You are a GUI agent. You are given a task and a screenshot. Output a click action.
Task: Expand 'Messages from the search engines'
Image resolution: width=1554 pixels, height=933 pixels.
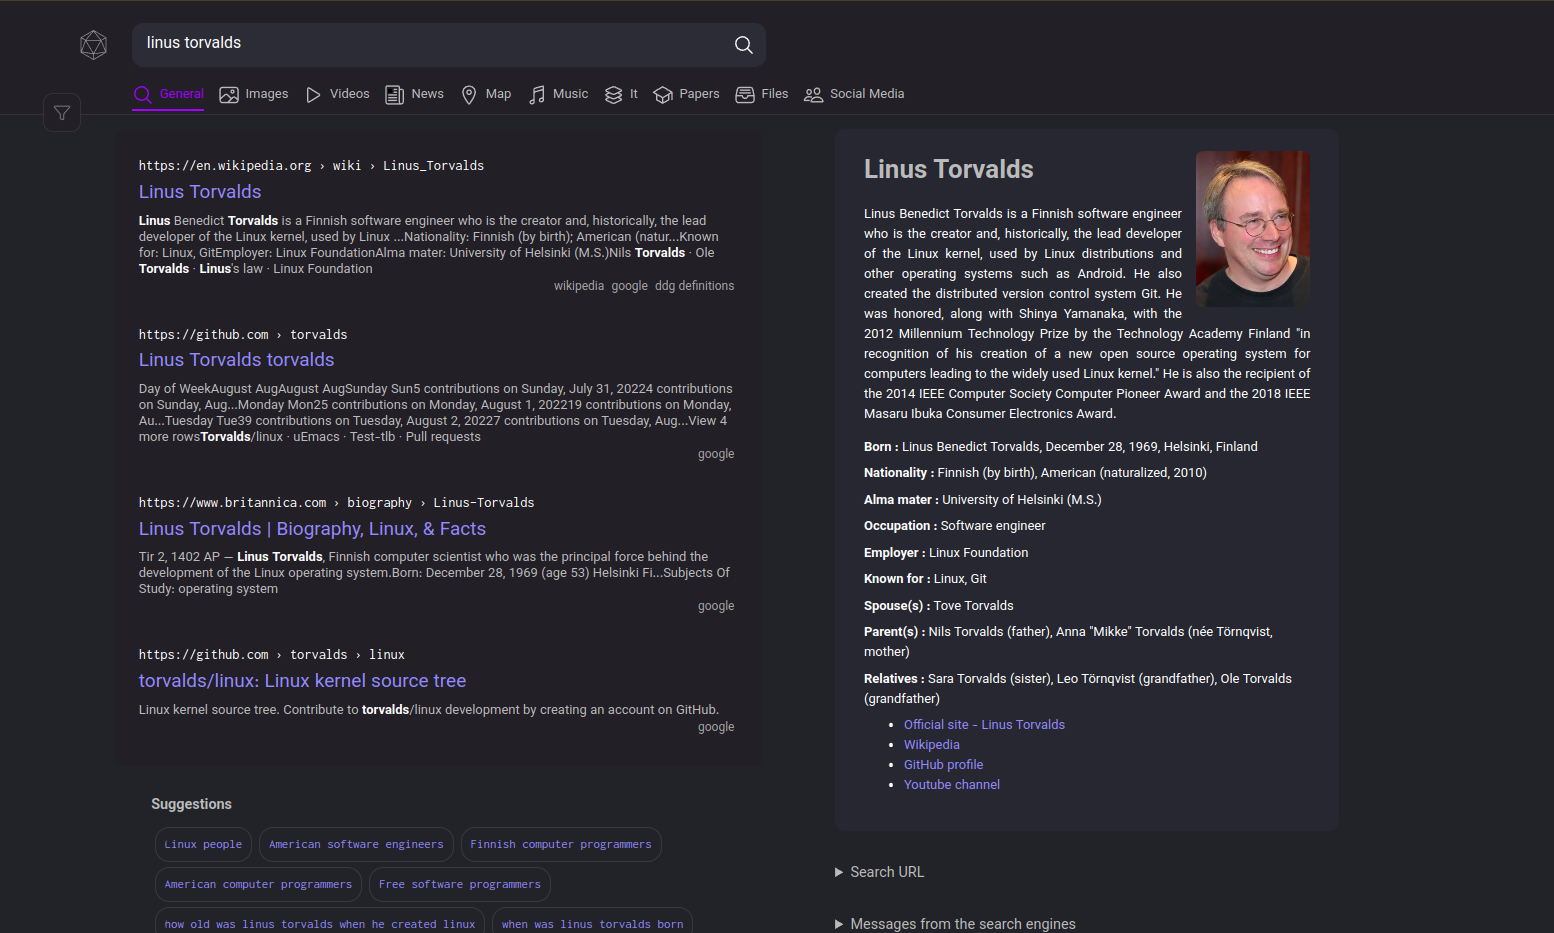(956, 924)
